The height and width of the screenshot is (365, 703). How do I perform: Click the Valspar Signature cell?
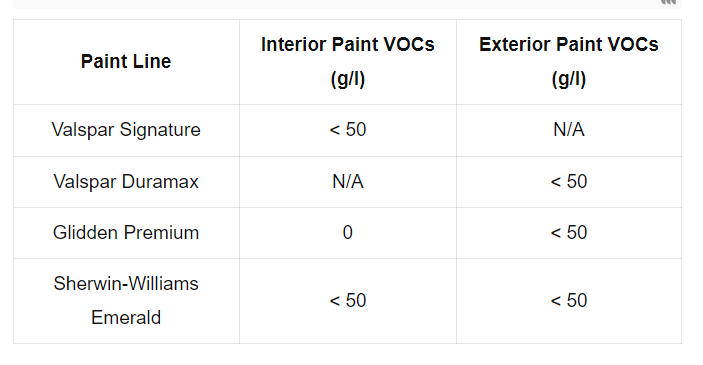tap(126, 130)
